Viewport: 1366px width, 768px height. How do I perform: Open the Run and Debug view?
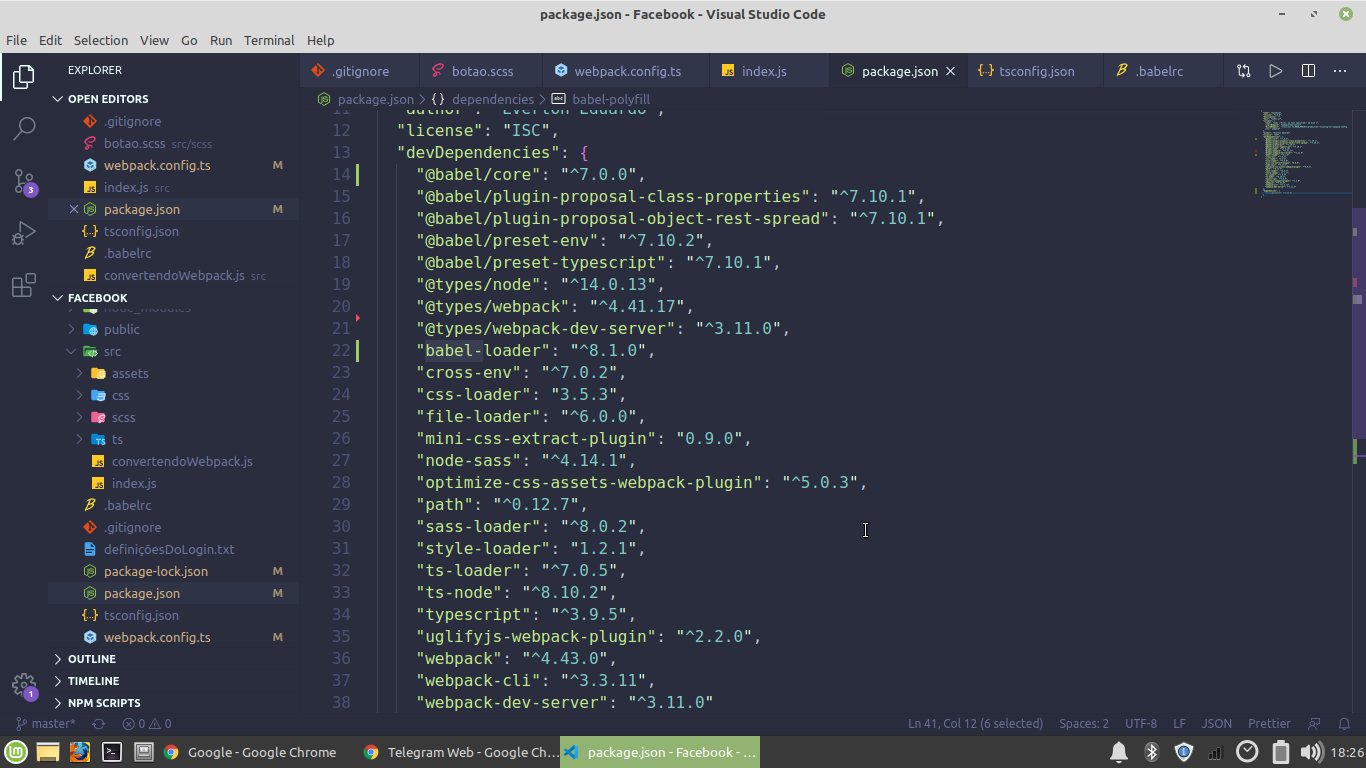[x=24, y=233]
